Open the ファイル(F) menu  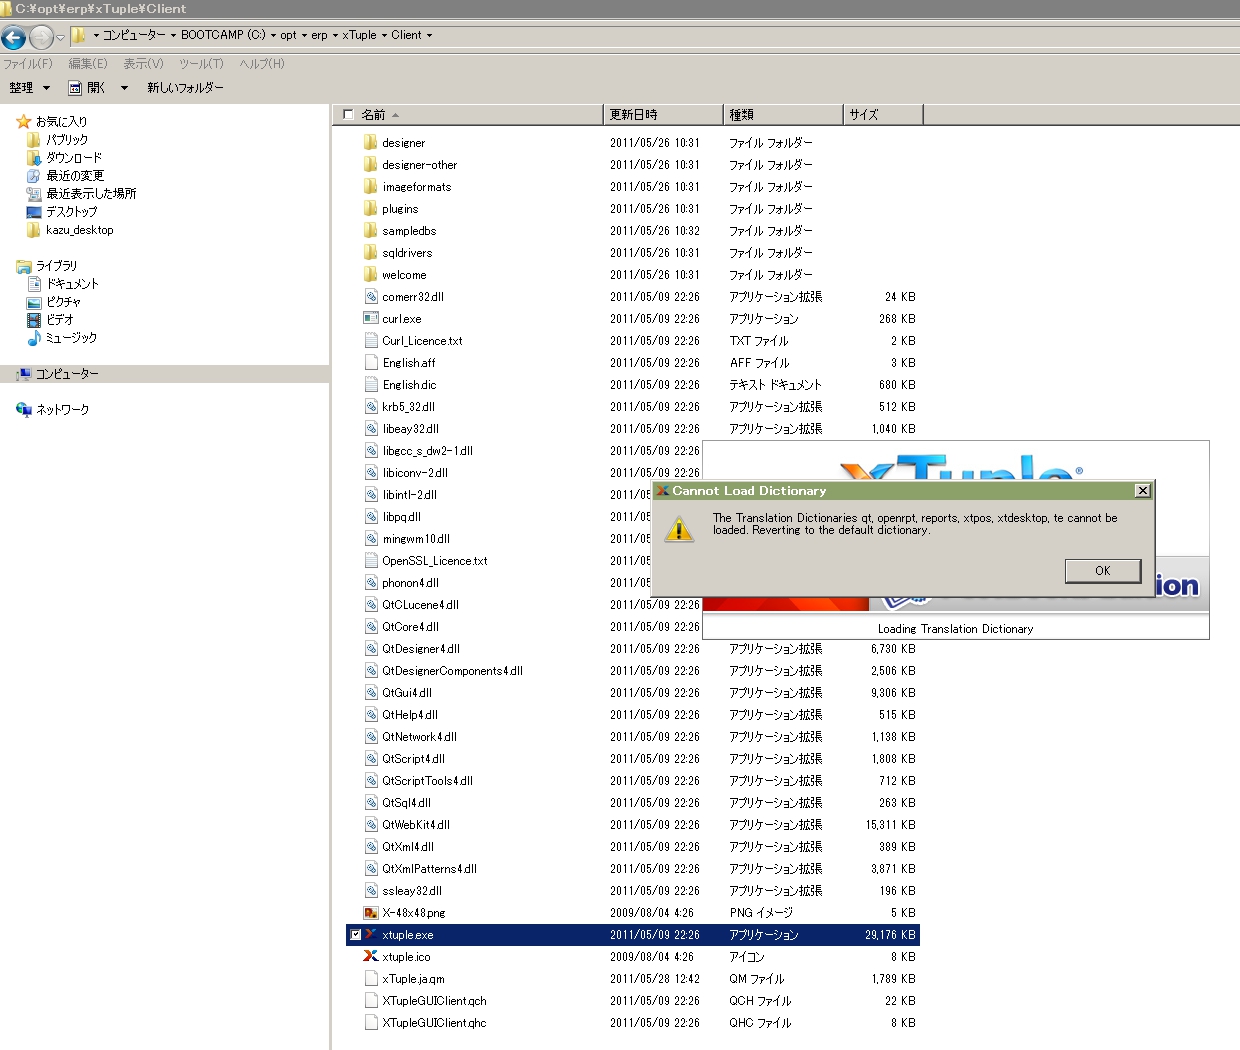(x=28, y=64)
